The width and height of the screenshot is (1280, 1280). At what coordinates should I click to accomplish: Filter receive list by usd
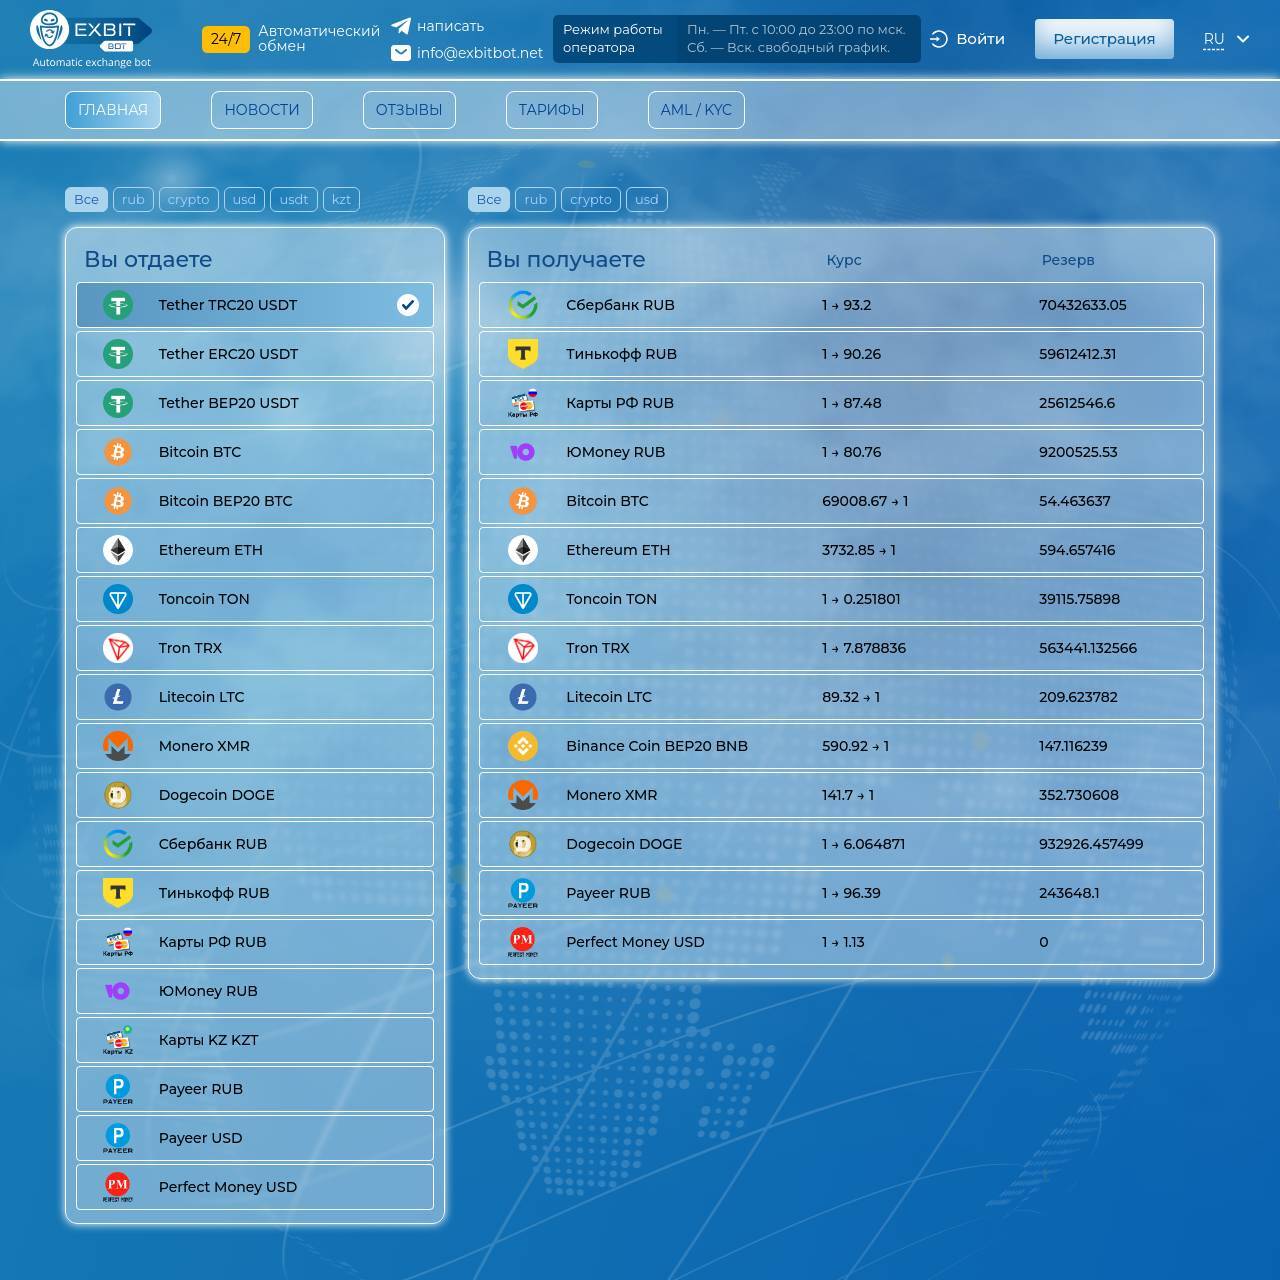647,199
